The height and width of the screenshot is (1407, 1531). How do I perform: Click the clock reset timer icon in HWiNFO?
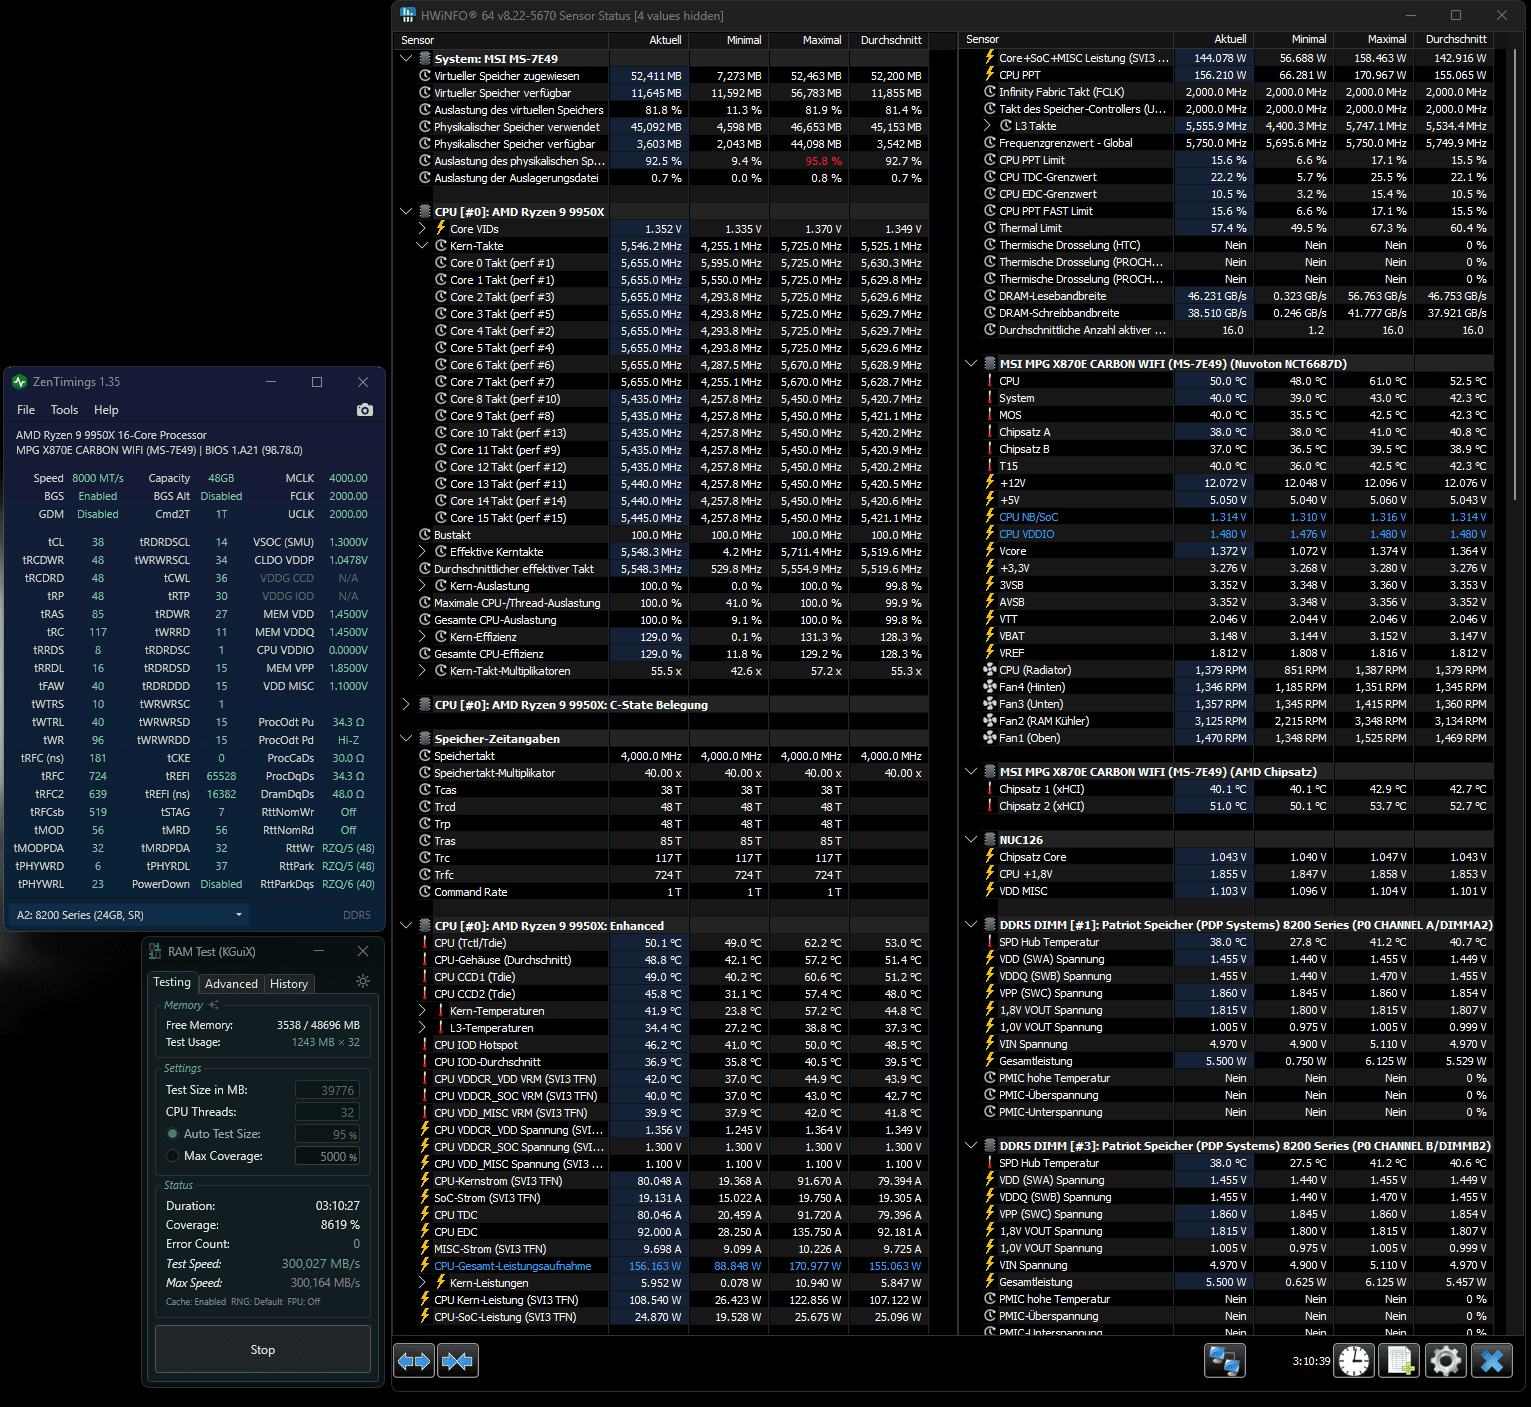point(1354,1361)
